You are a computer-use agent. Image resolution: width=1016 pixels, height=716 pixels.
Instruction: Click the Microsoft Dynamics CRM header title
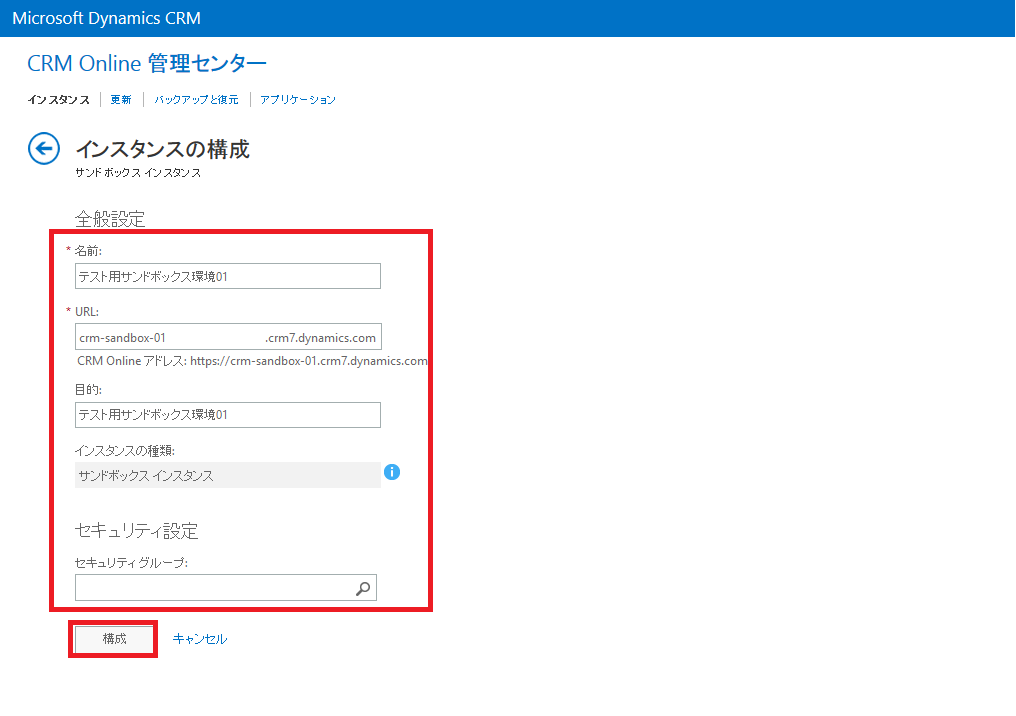(107, 18)
